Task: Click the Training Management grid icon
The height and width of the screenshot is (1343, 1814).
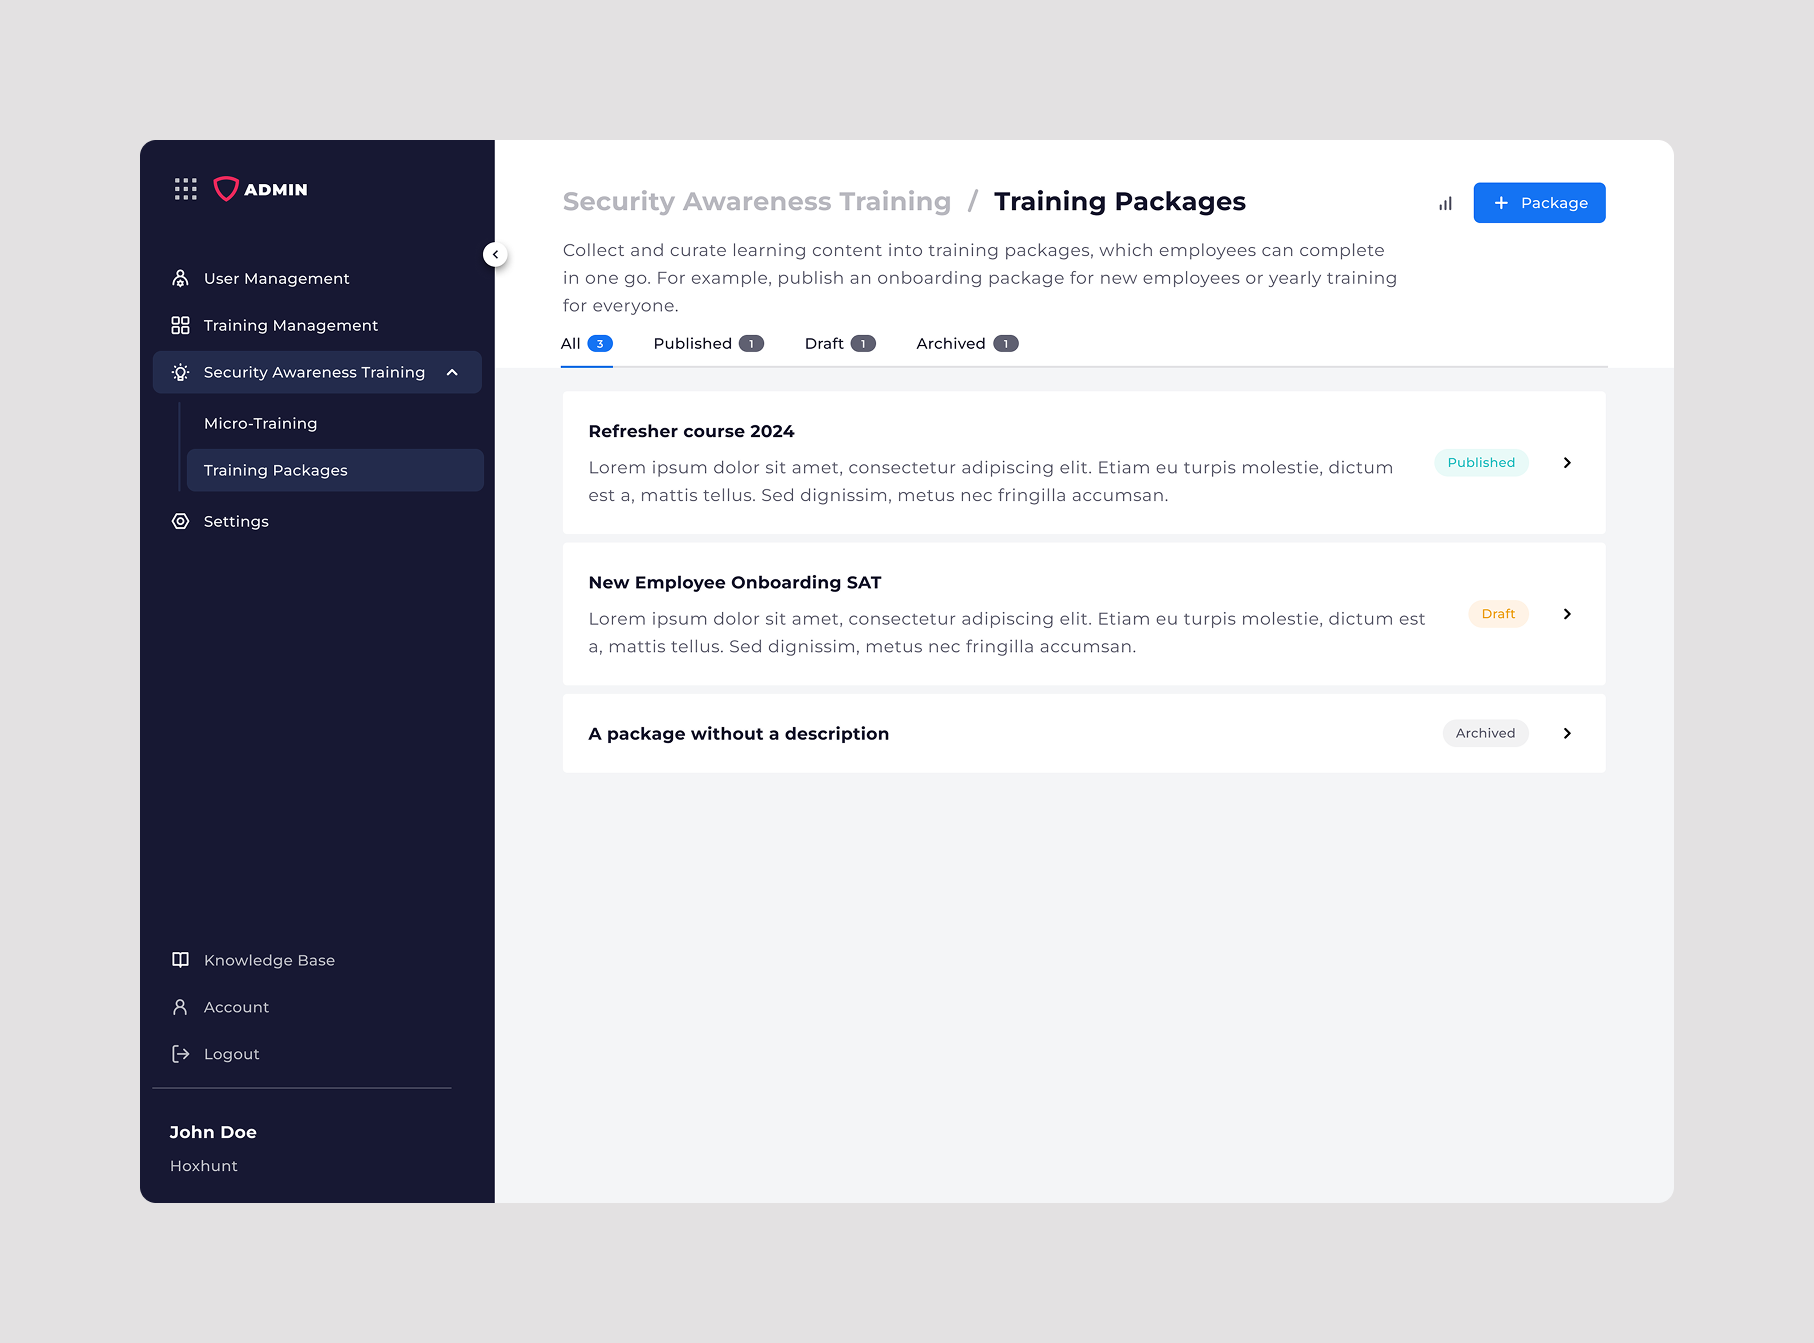Action: [180, 325]
